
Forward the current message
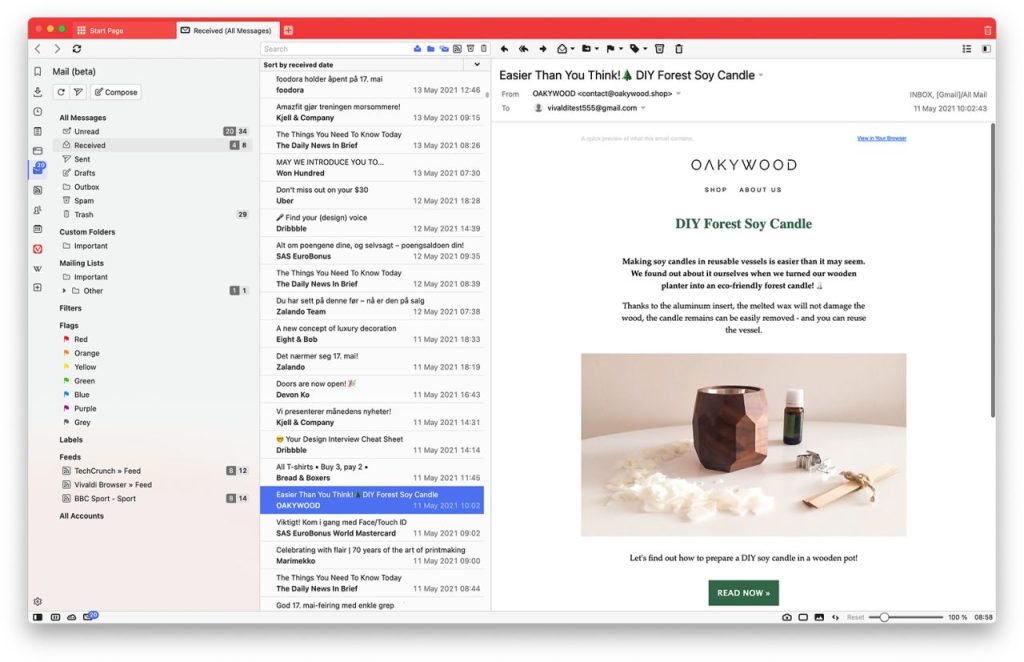(542, 47)
